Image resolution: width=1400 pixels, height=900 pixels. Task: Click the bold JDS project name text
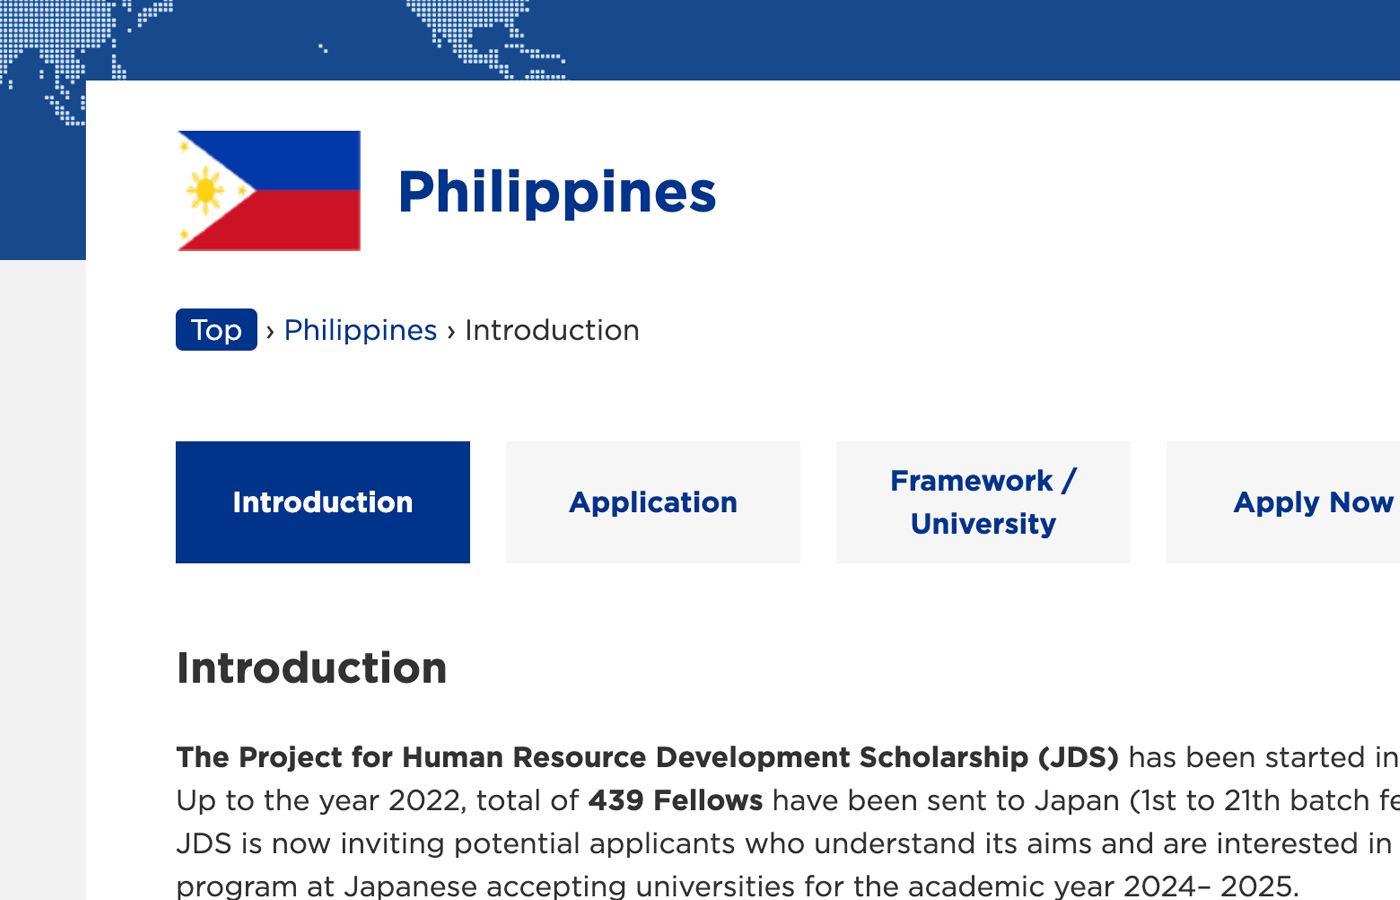647,757
